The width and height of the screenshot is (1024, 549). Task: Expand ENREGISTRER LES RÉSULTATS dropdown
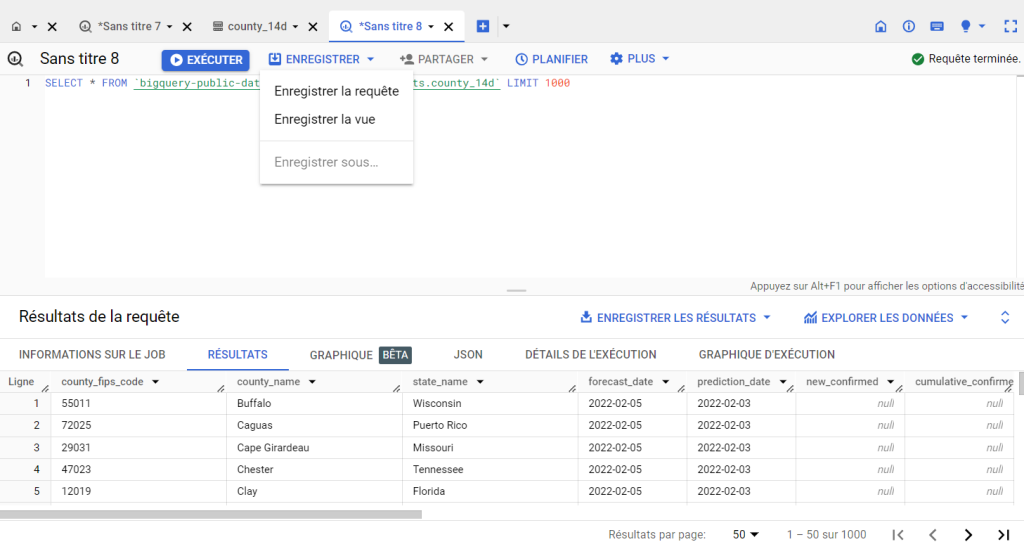[676, 318]
